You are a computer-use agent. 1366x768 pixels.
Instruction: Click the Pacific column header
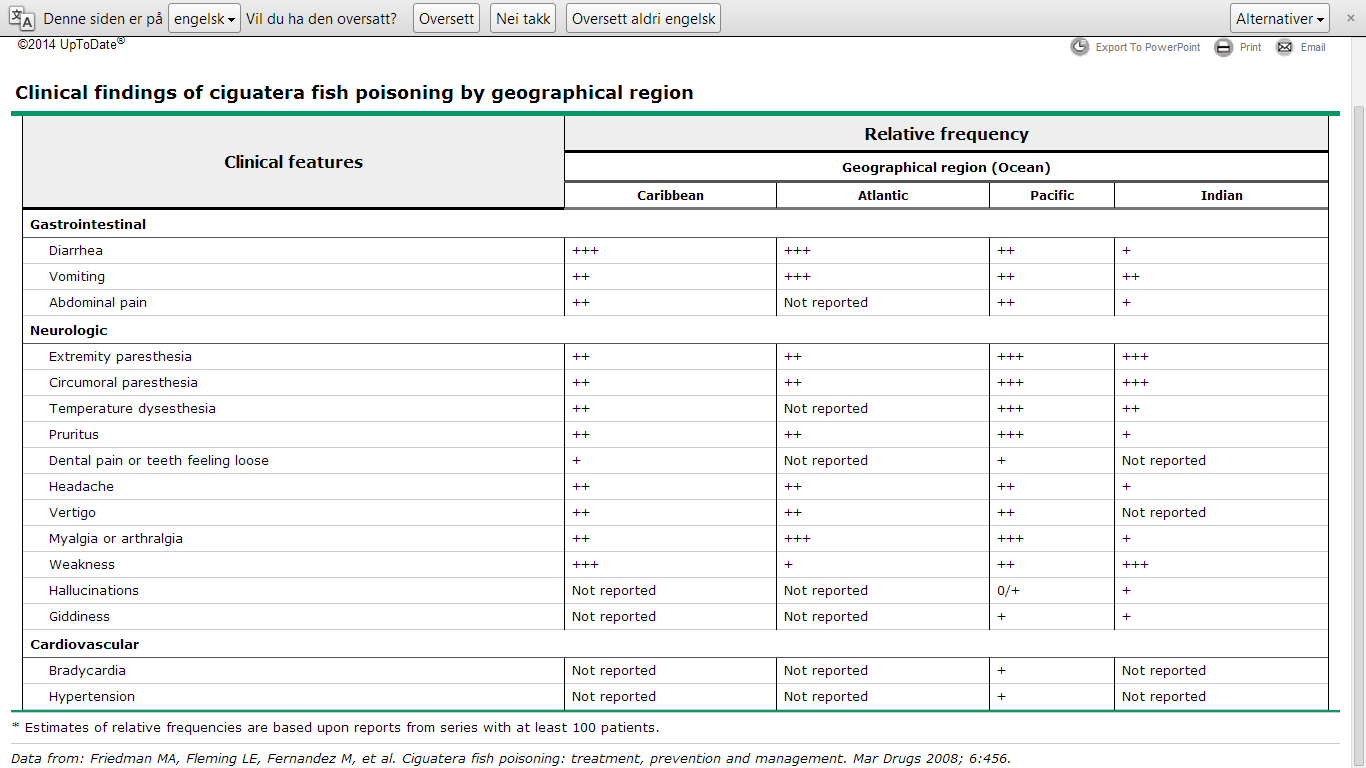coord(1052,195)
